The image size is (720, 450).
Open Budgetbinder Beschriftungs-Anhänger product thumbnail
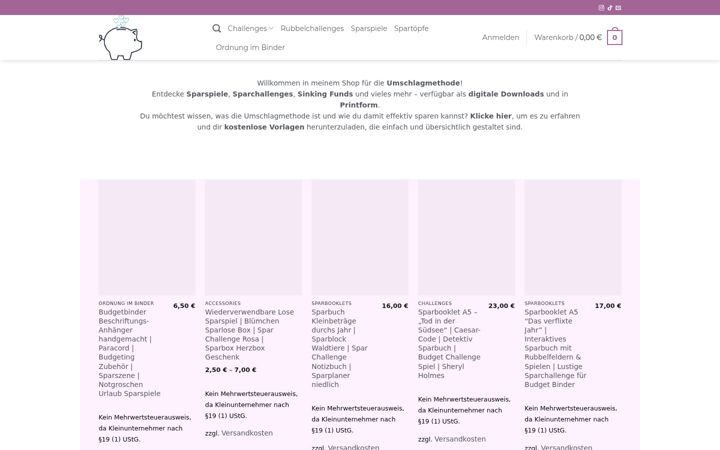tap(147, 237)
